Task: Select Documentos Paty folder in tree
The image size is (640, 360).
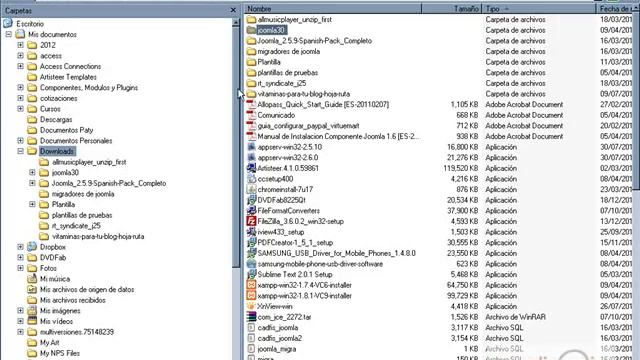Action: (67, 130)
